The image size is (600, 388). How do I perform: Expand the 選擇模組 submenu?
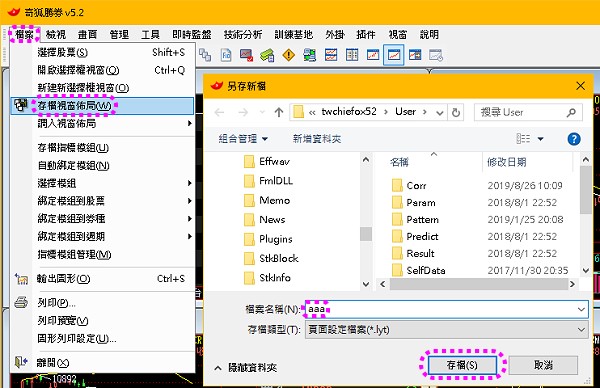coord(103,183)
